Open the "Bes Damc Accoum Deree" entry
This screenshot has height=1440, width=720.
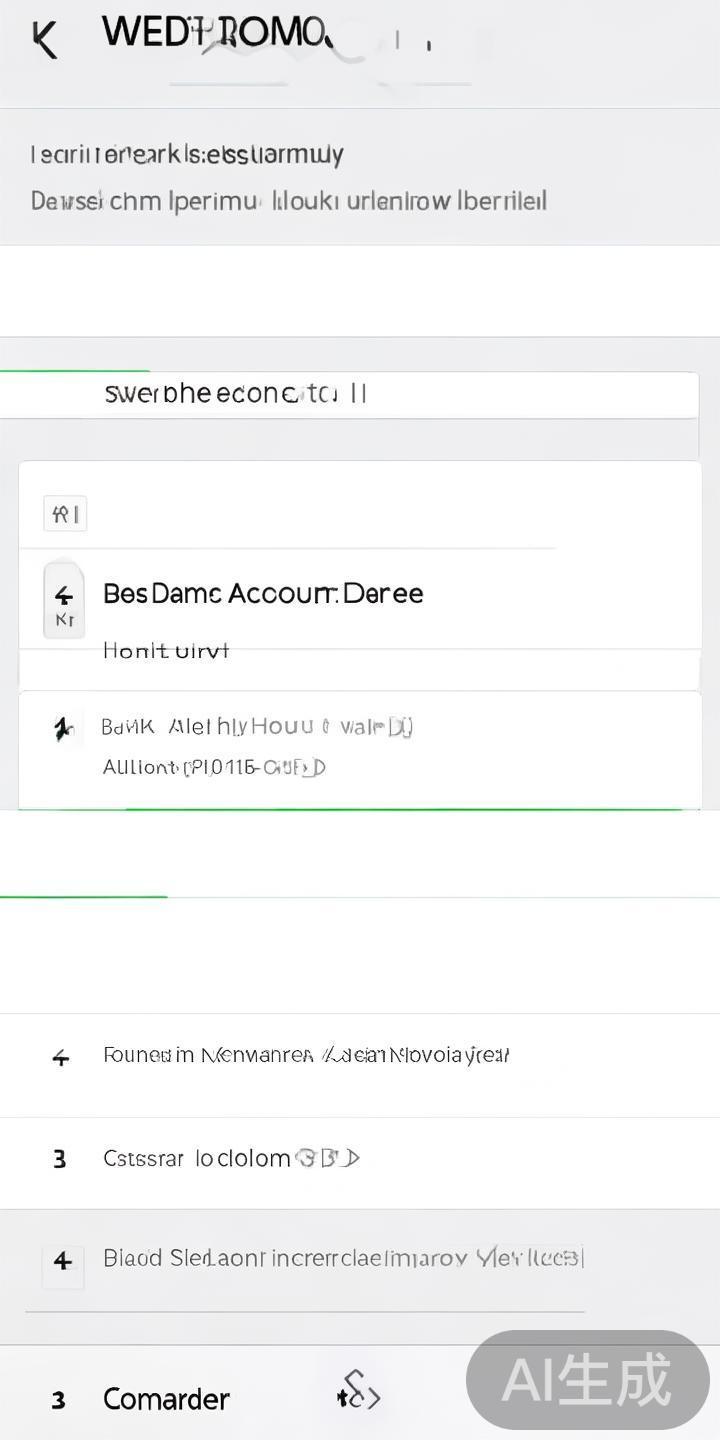pos(263,593)
